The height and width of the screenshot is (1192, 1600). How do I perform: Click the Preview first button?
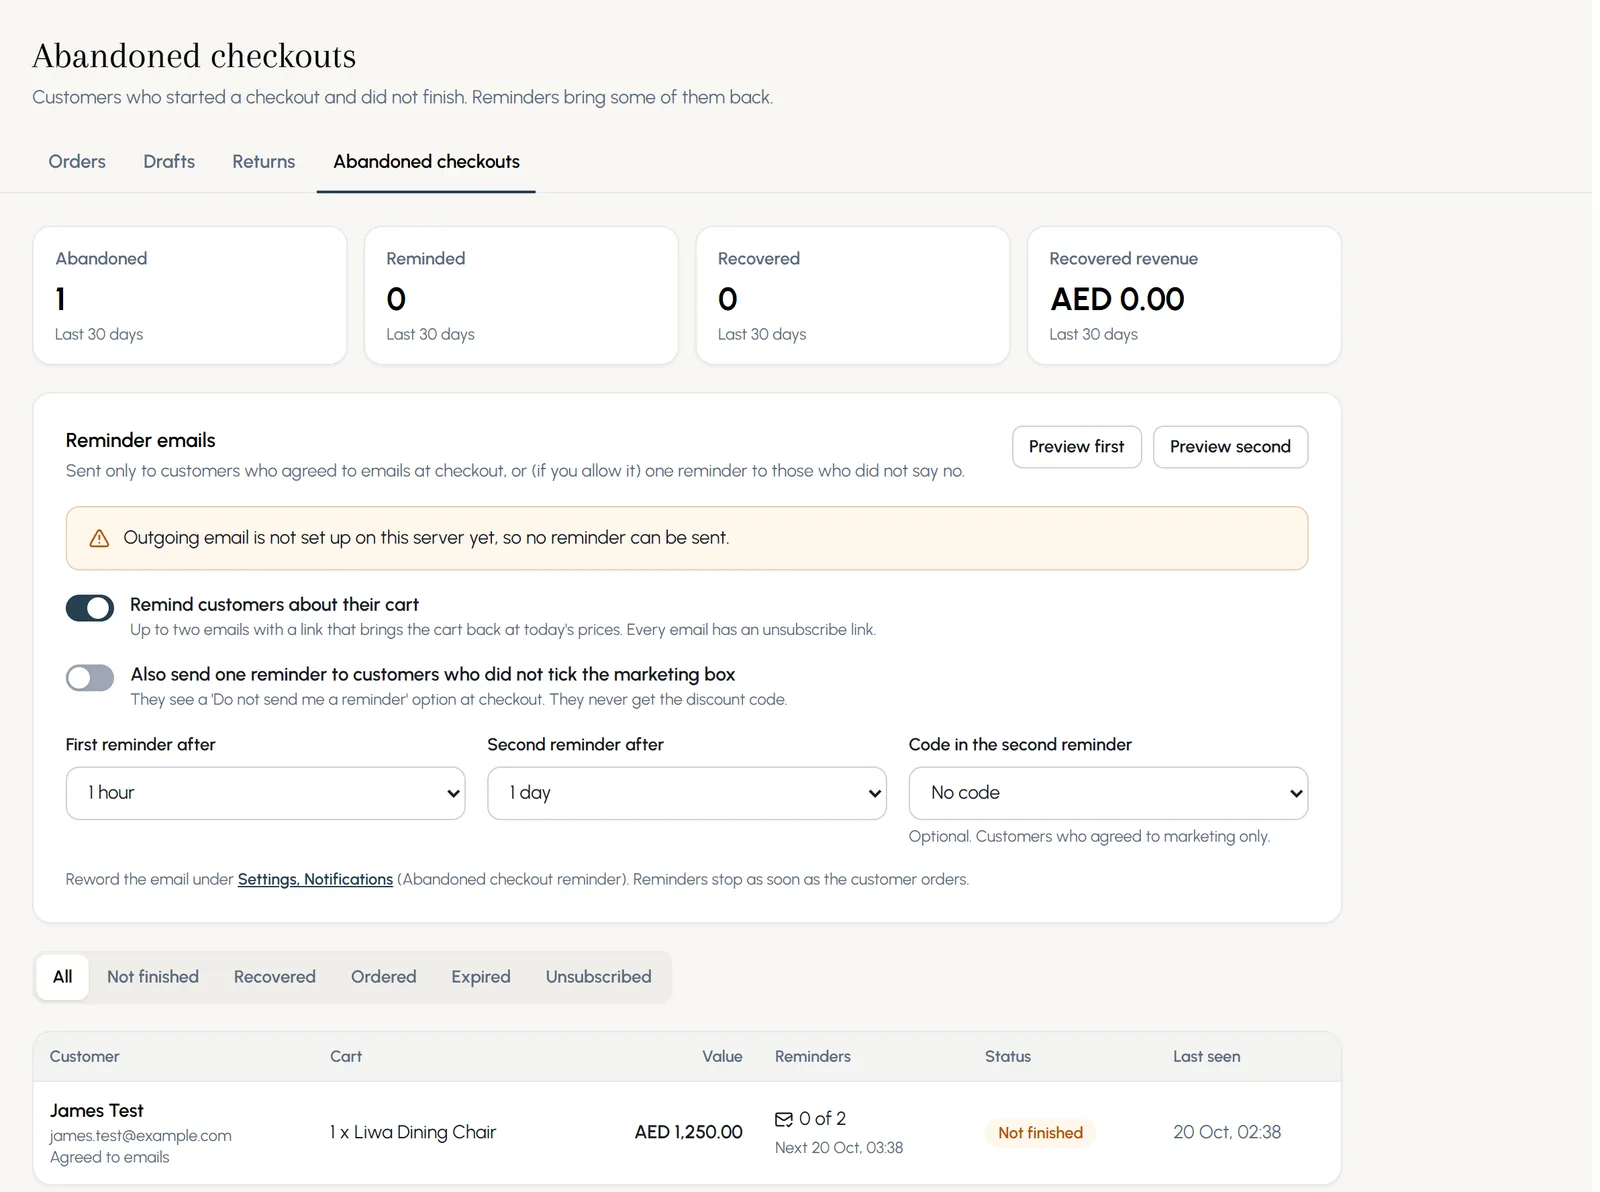coord(1077,447)
